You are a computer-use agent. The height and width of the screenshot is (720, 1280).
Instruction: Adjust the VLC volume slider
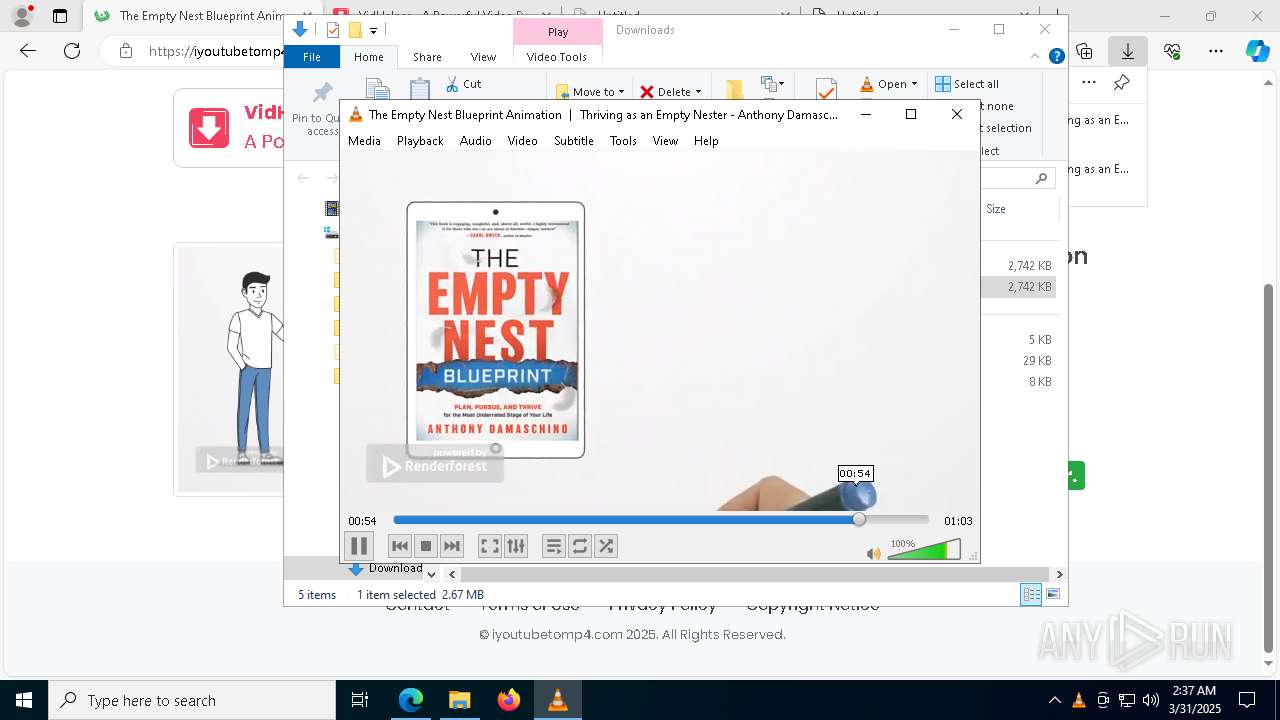pos(924,550)
